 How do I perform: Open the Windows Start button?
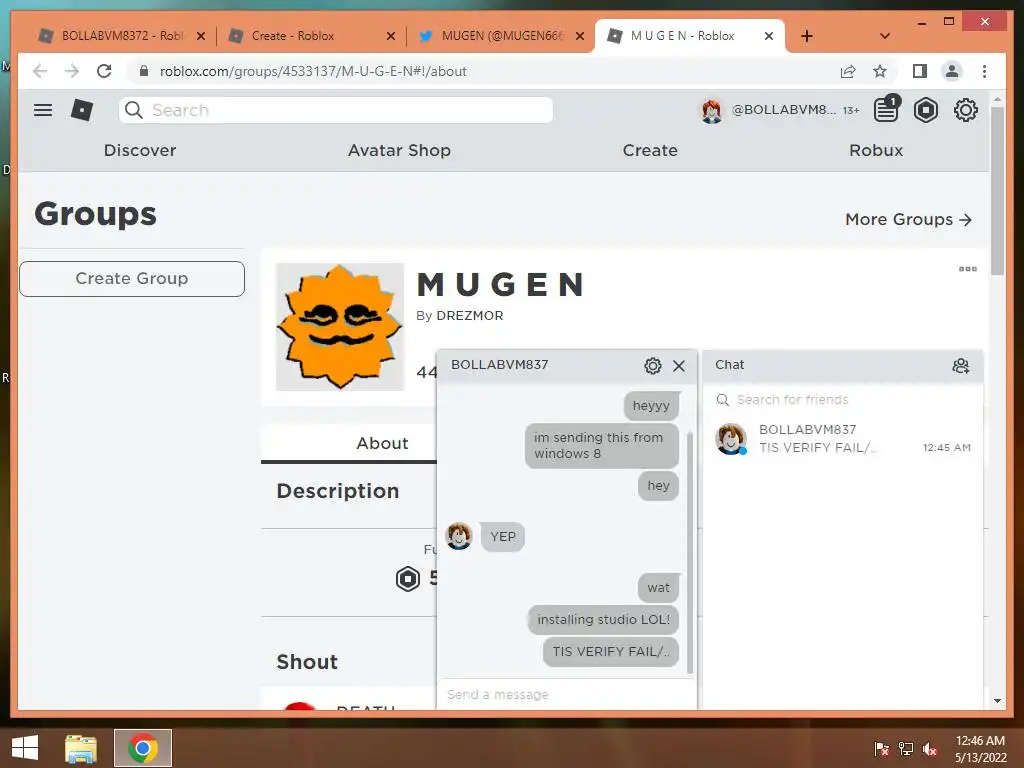coord(25,748)
